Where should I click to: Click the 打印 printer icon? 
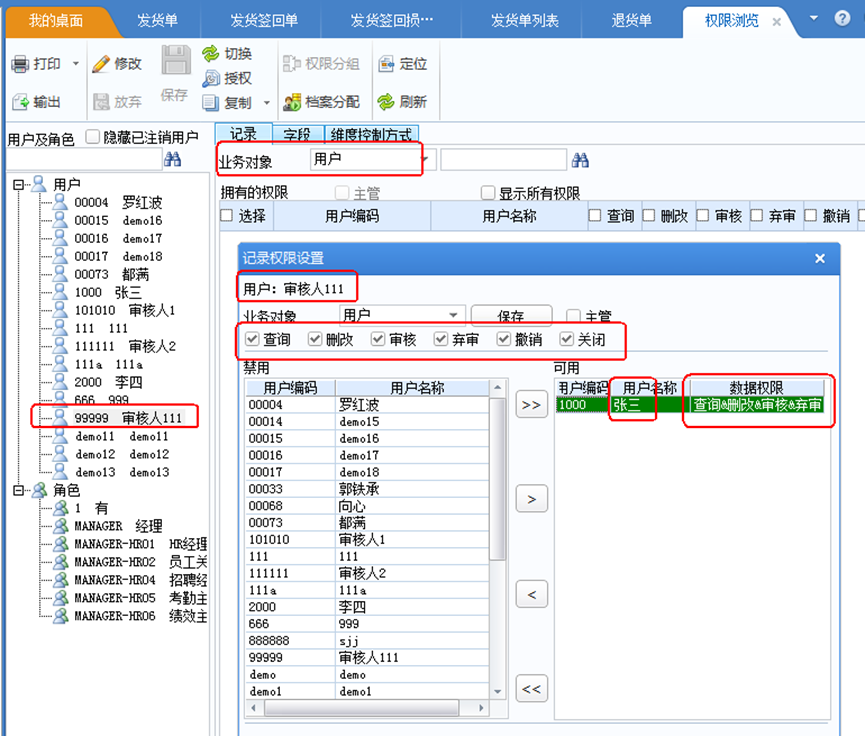click(x=20, y=64)
